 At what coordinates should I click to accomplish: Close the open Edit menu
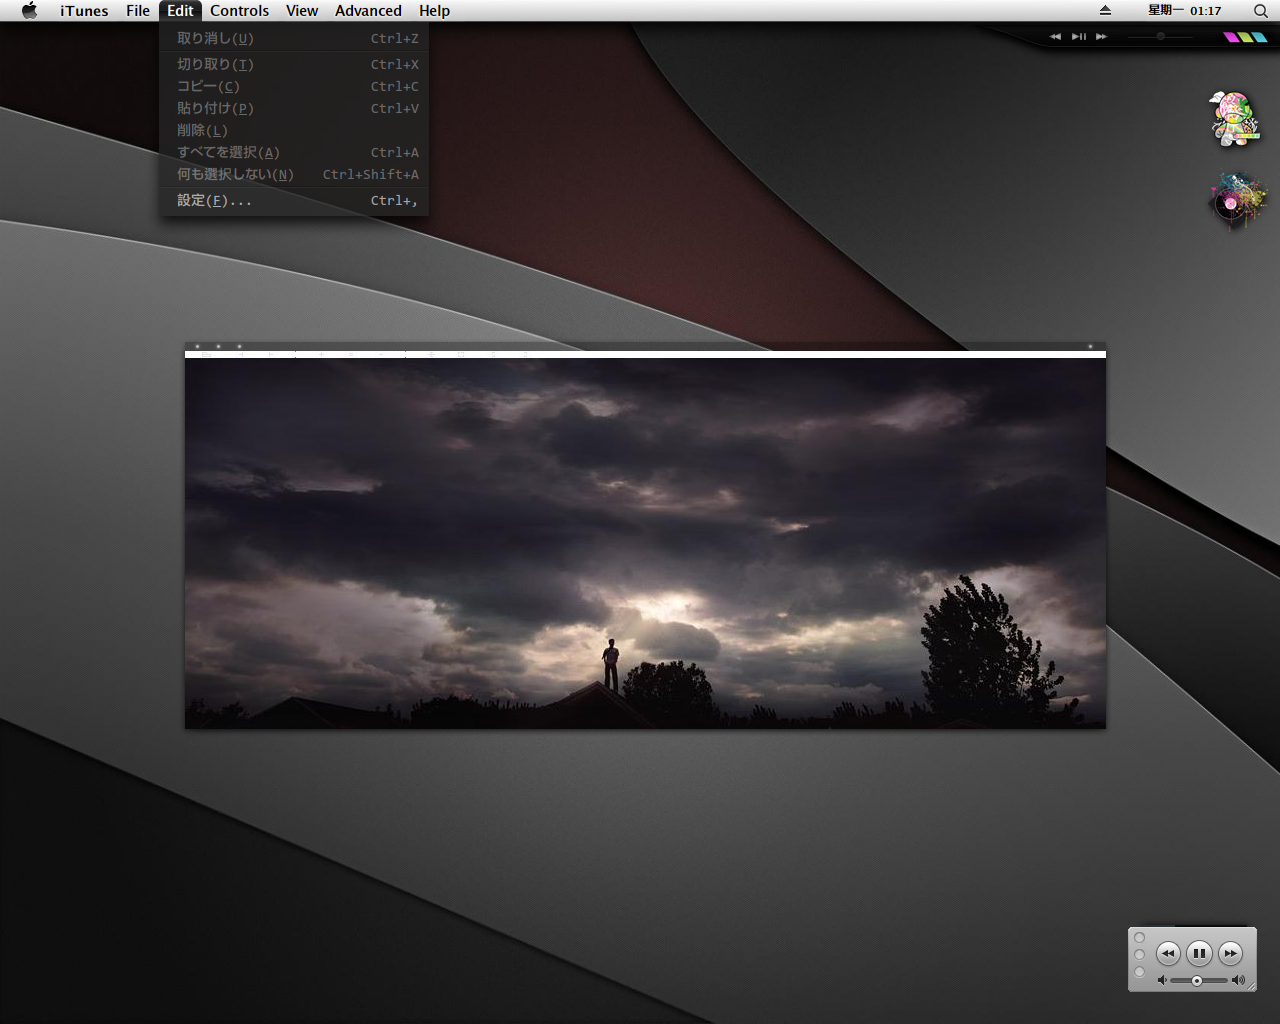click(180, 11)
